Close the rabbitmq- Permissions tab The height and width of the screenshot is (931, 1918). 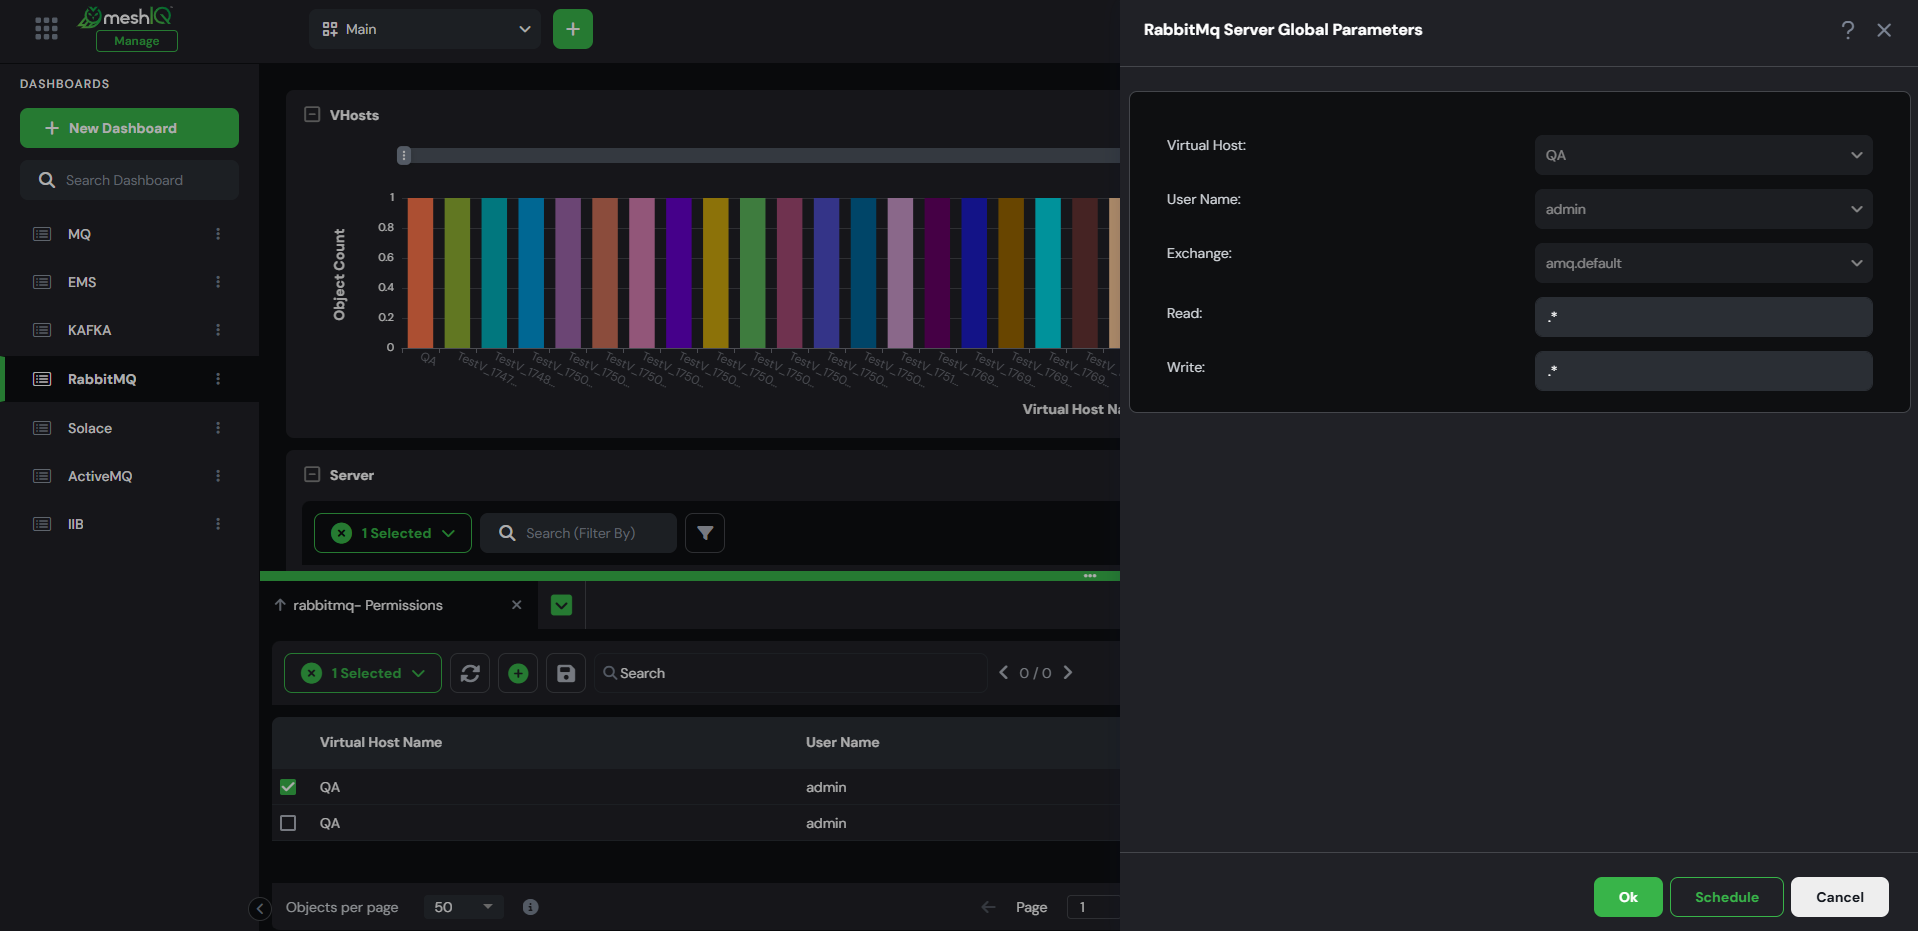pos(517,605)
